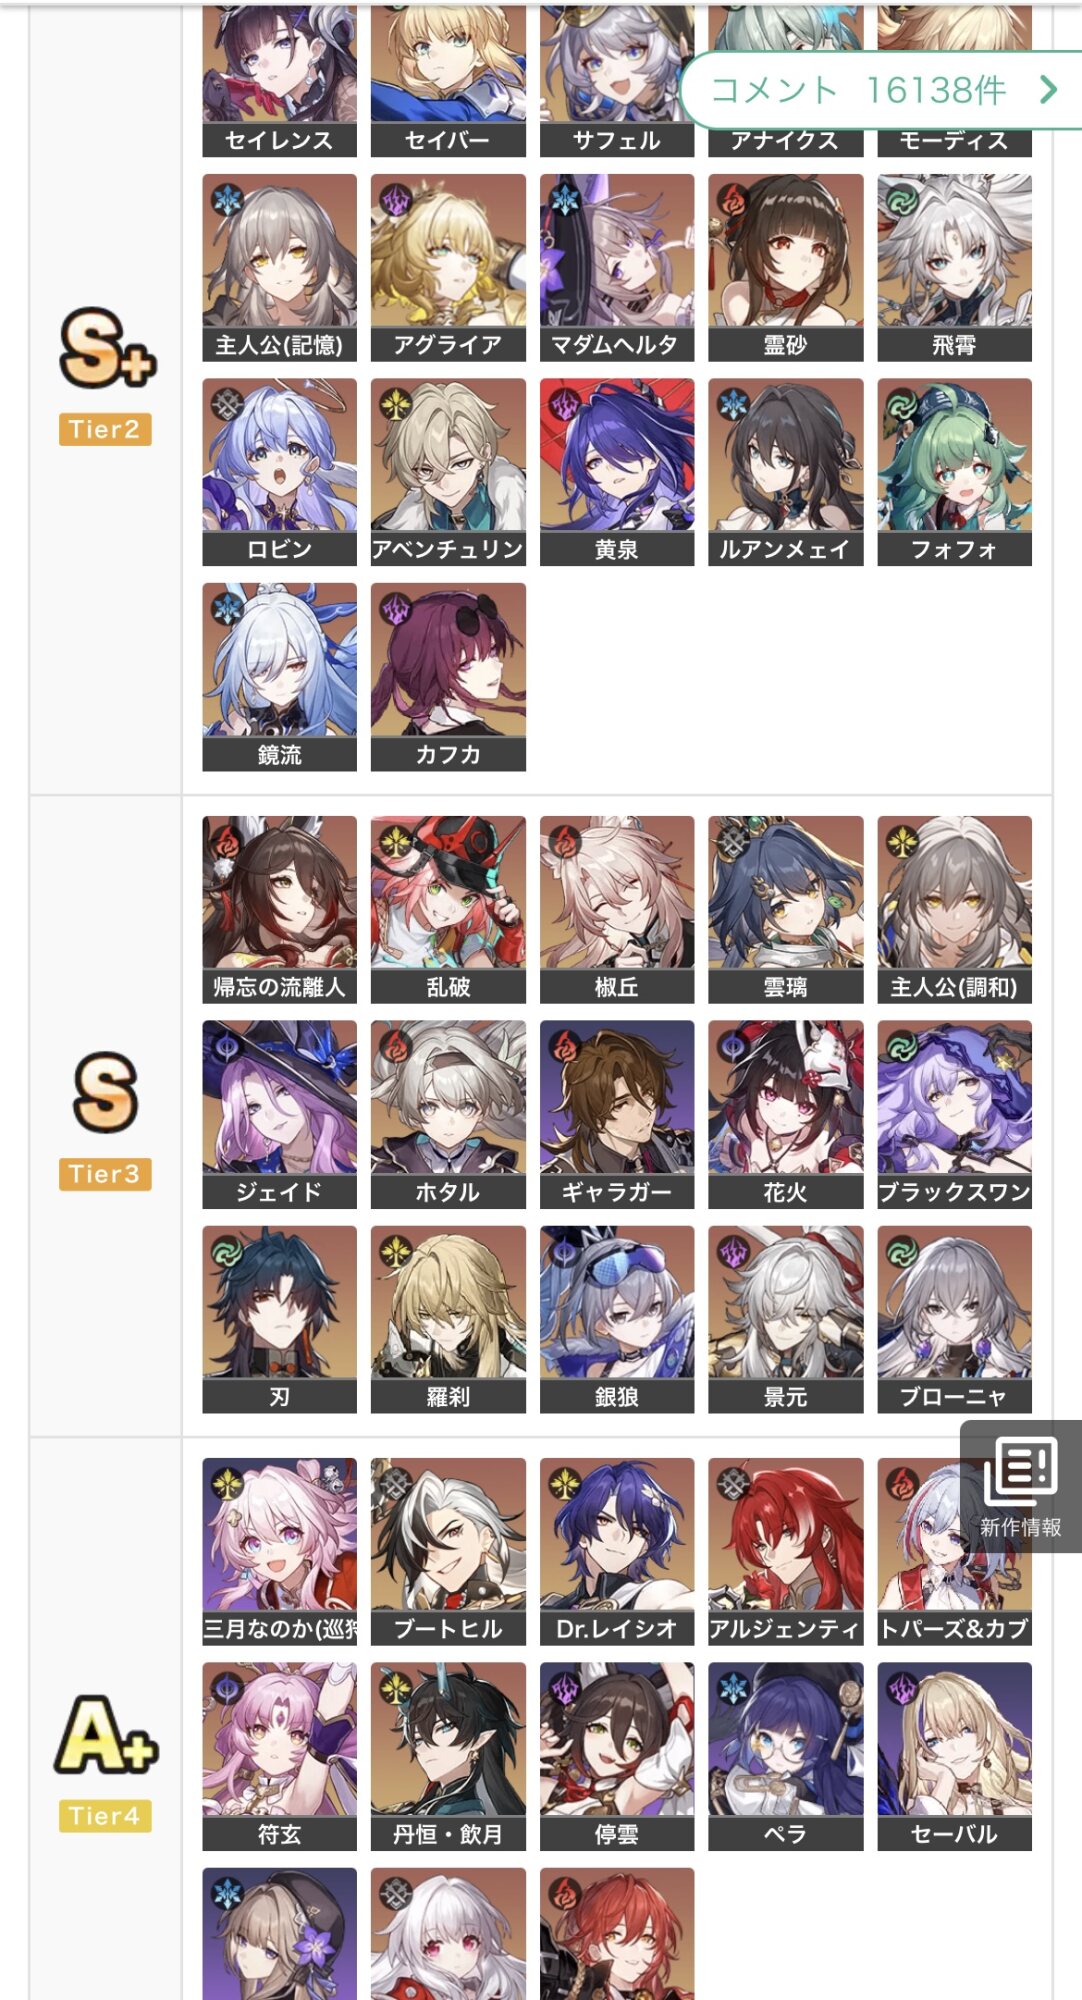This screenshot has width=1082, height=2000.
Task: Open the Dr.レイシオ character thumbnail
Action: (617, 1552)
